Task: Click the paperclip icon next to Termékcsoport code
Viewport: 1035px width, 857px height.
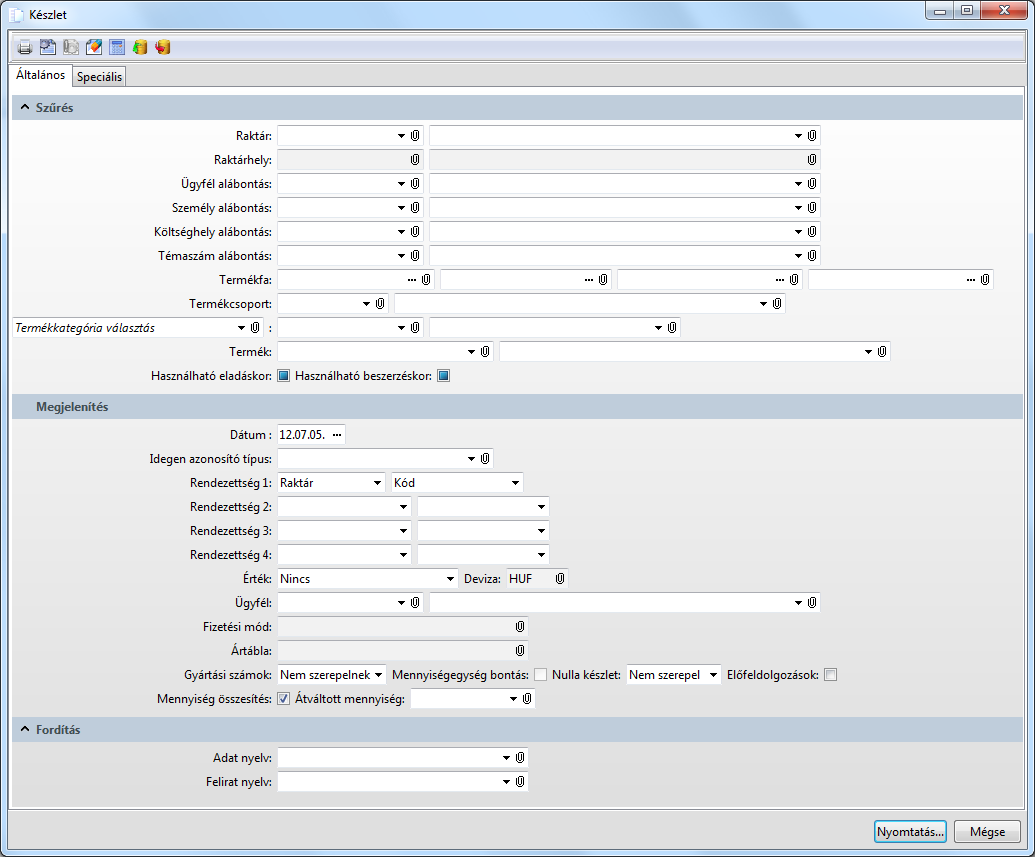Action: click(380, 303)
